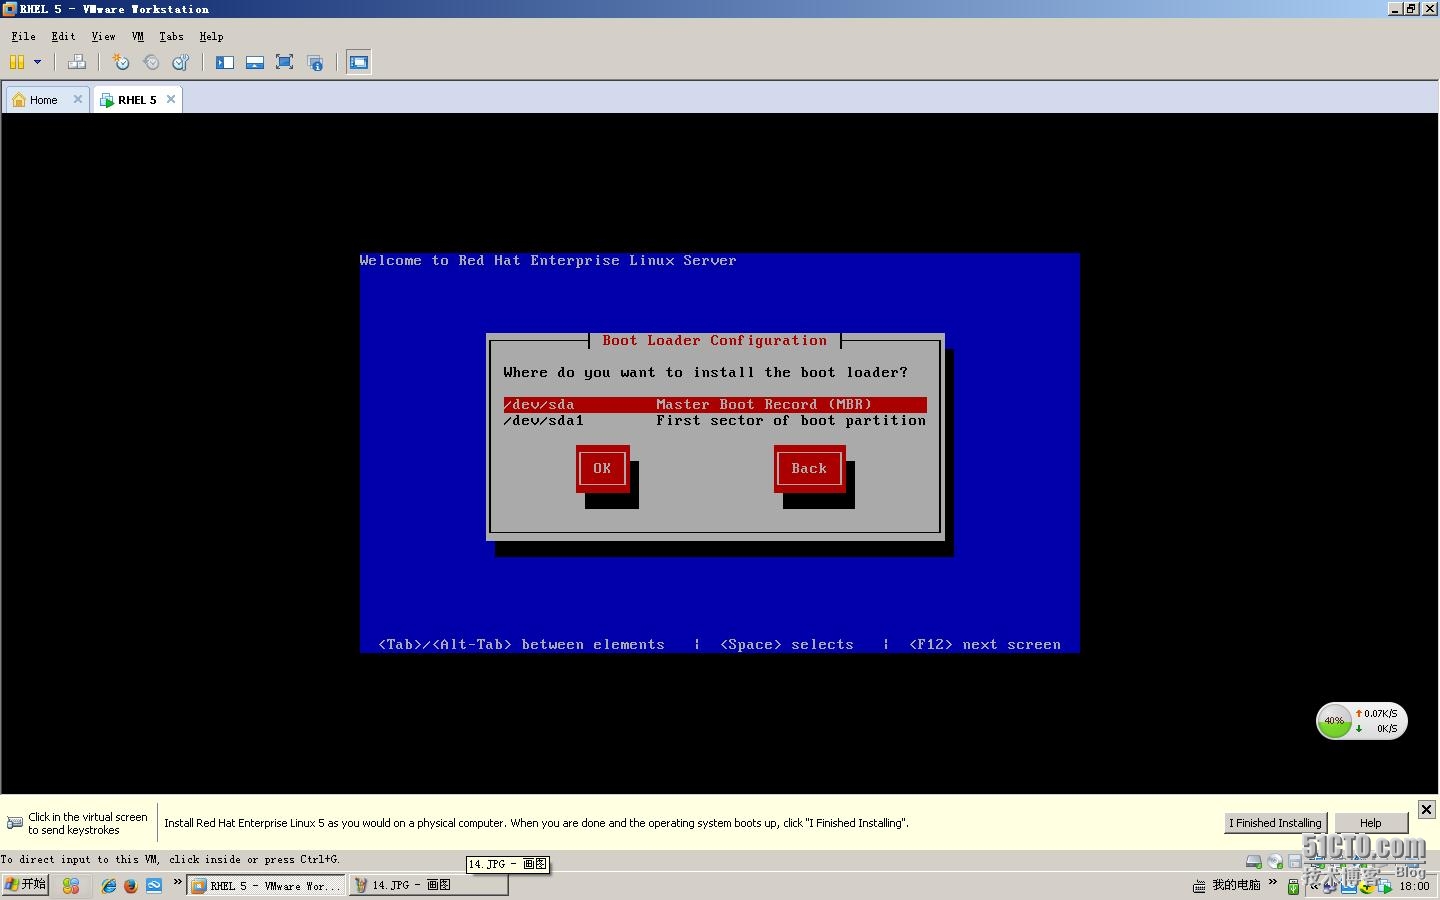Viewport: 1440px width, 900px height.
Task: Click the keyboard icon in install message bar
Action: (x=15, y=823)
